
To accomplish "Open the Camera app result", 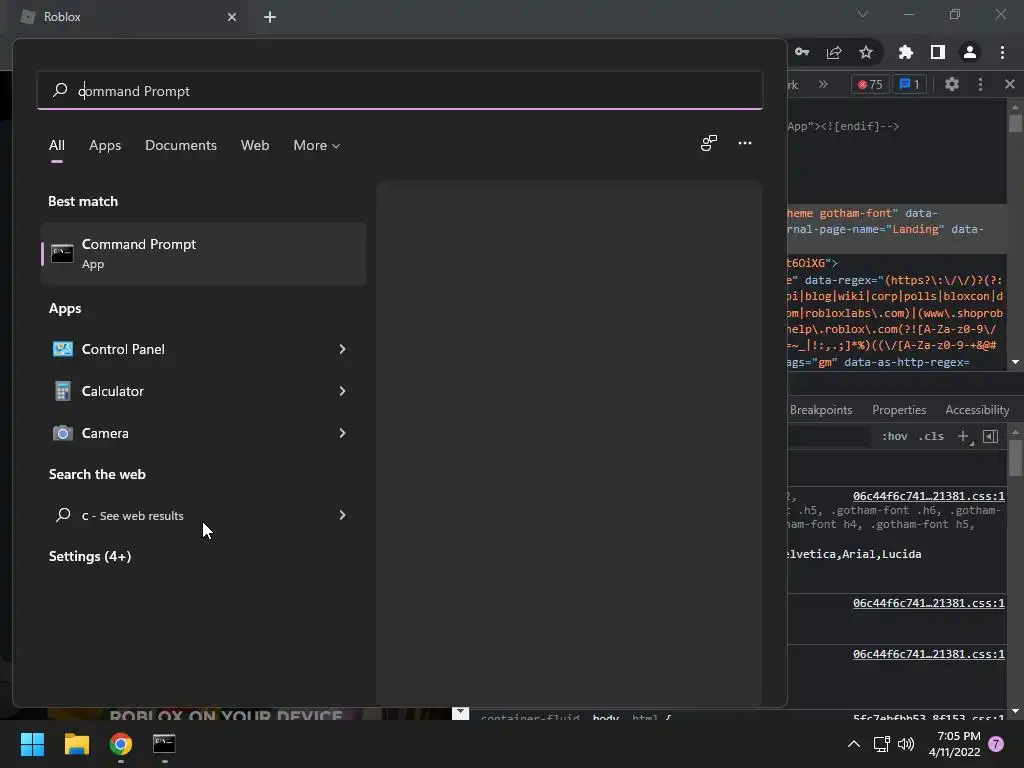I will (x=203, y=433).
